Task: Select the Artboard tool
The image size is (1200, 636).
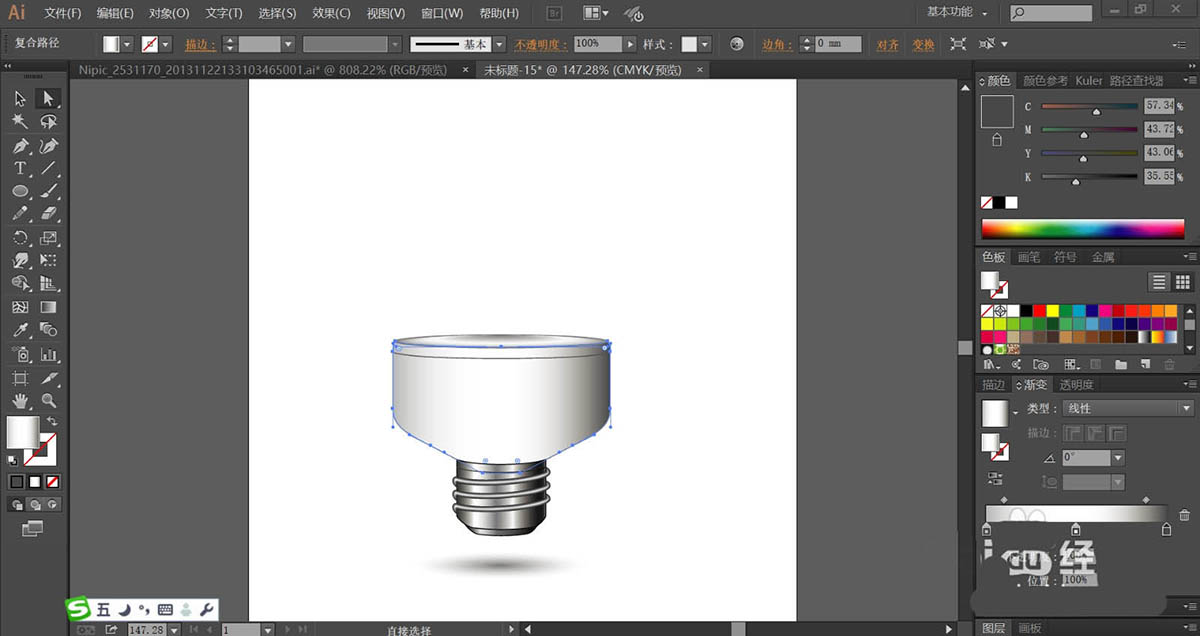Action: coord(20,378)
